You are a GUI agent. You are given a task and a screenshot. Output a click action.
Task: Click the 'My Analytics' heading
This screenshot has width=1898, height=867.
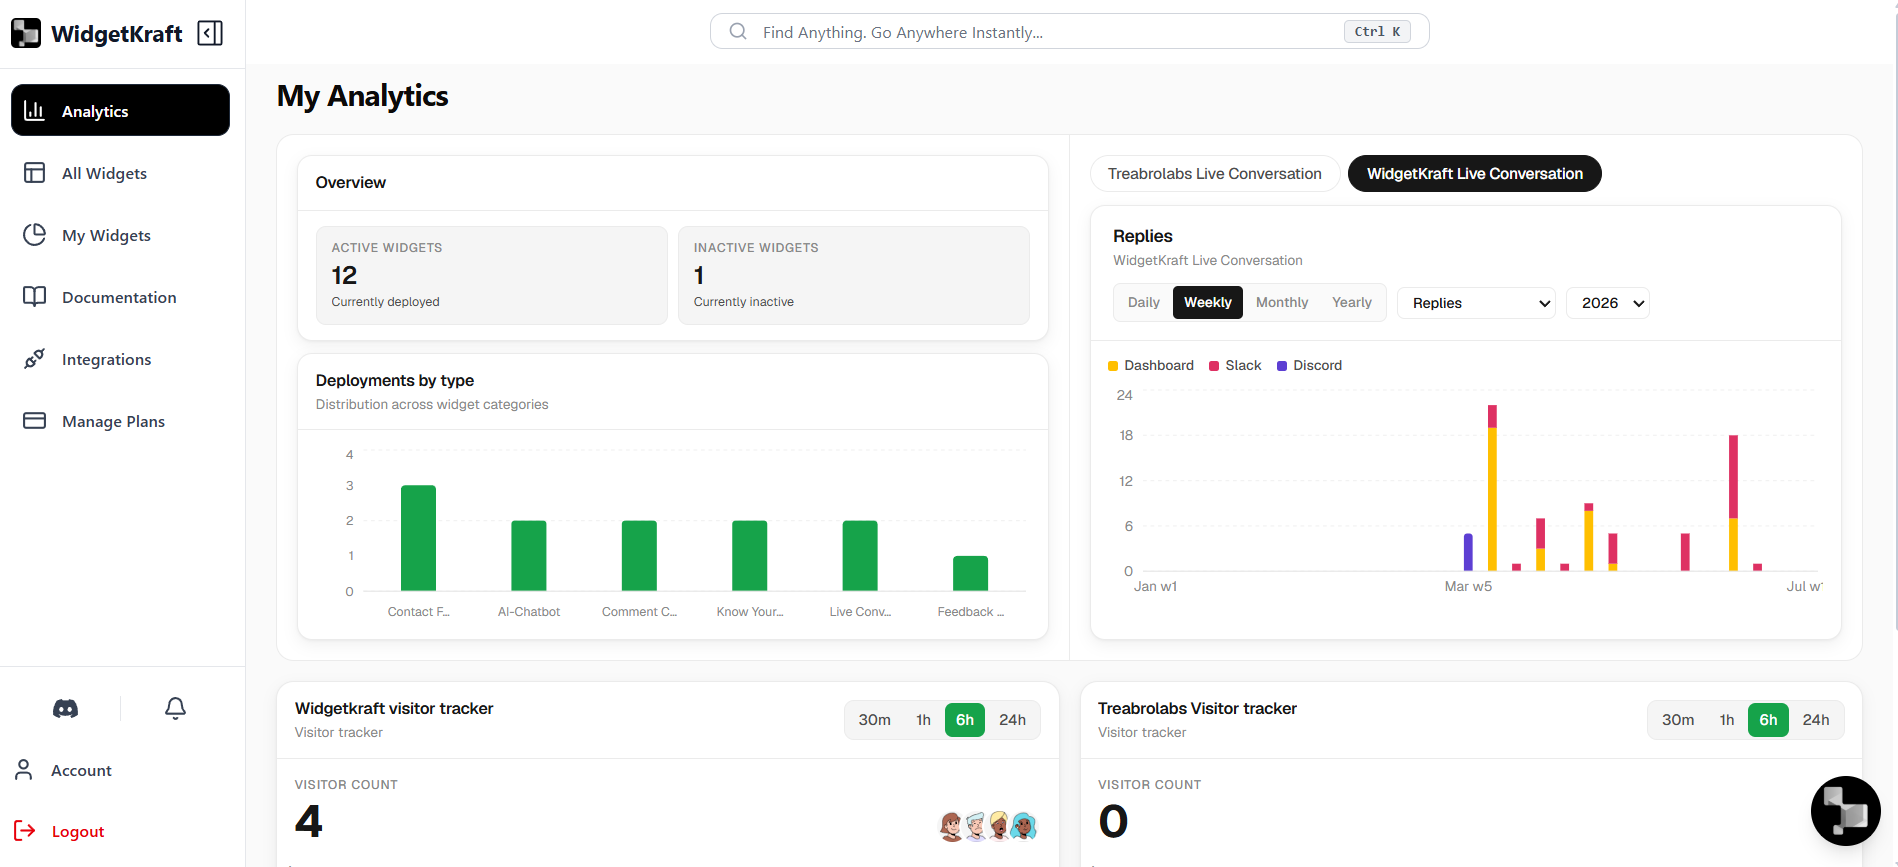tap(363, 96)
